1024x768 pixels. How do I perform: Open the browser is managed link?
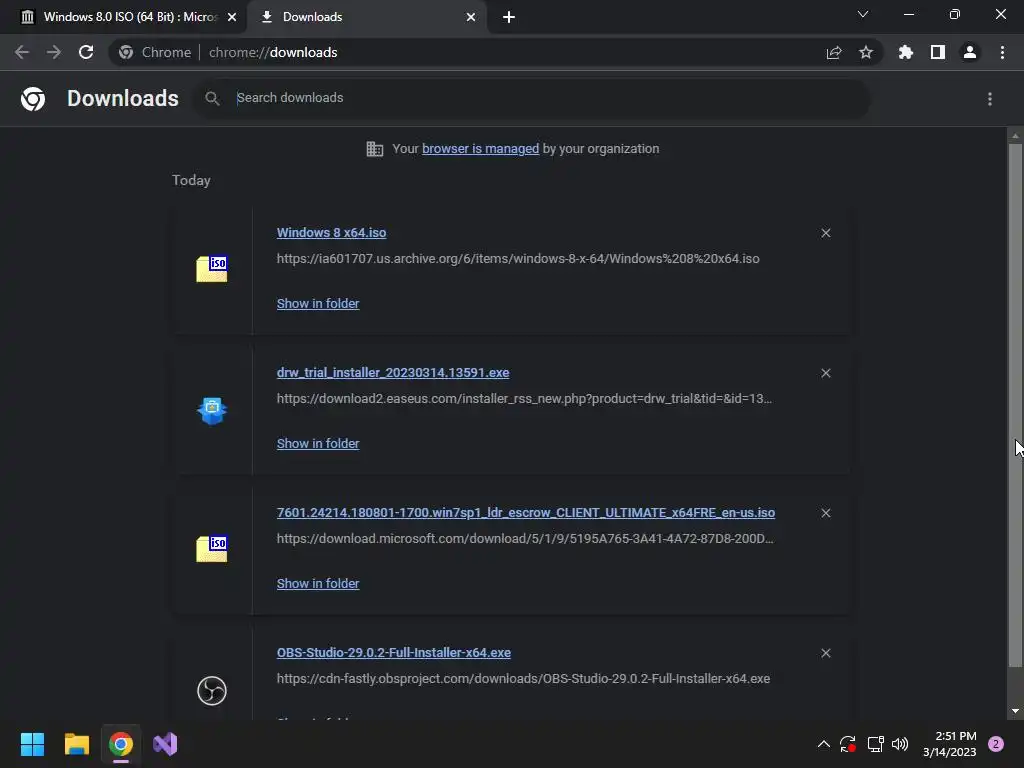[481, 149]
